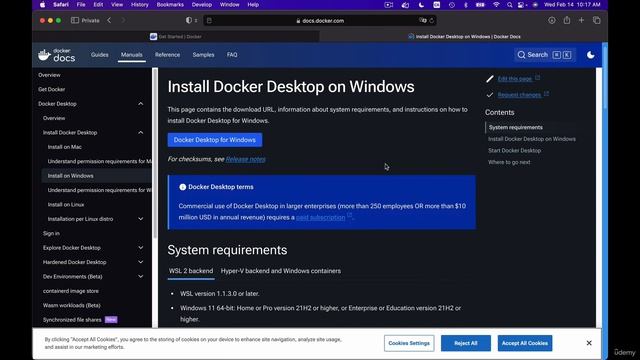Click Edit this page link
Screen dimensions: 640x360
pos(515,79)
